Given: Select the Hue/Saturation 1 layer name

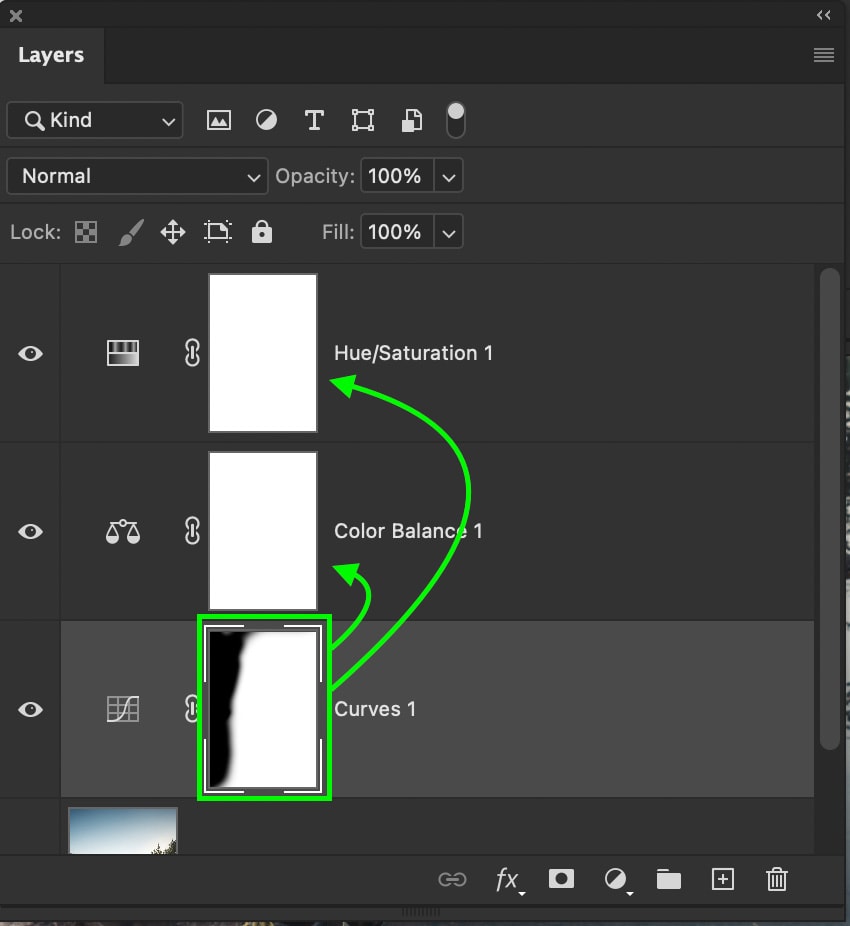Looking at the screenshot, I should (413, 353).
